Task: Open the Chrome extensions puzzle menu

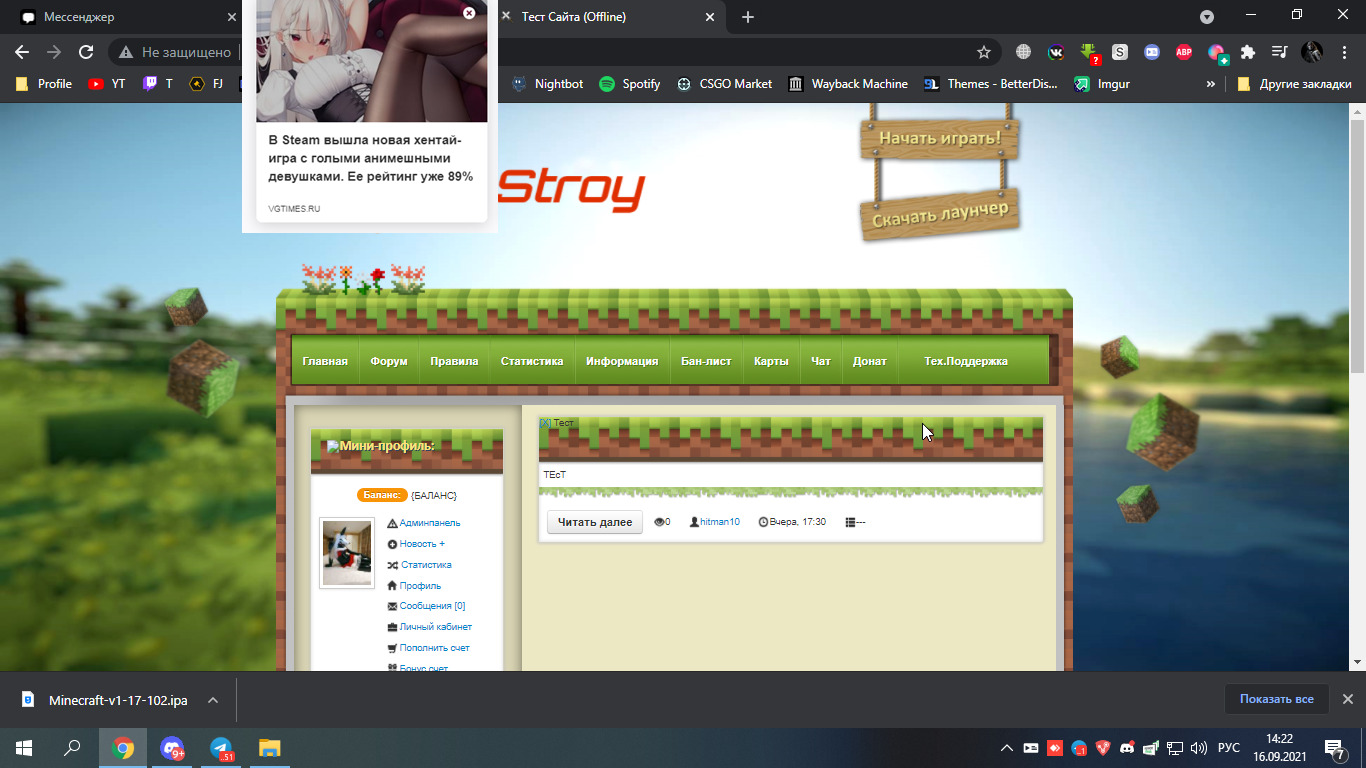Action: pos(1247,52)
